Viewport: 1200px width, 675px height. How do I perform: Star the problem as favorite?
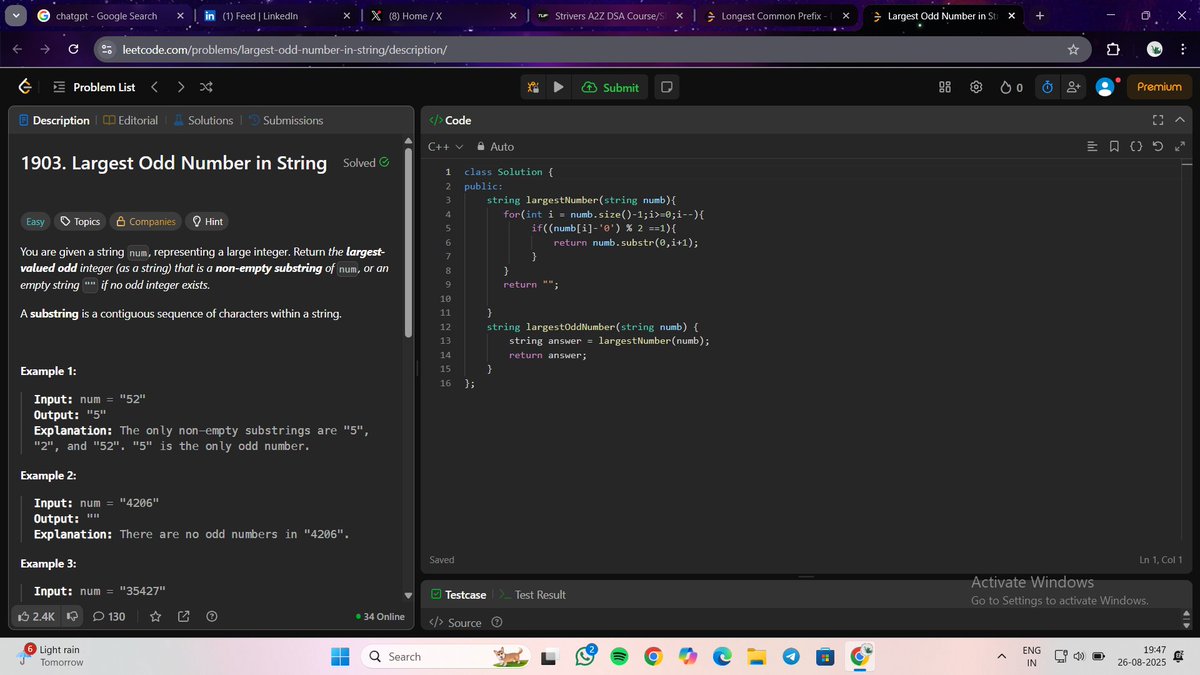coord(155,616)
